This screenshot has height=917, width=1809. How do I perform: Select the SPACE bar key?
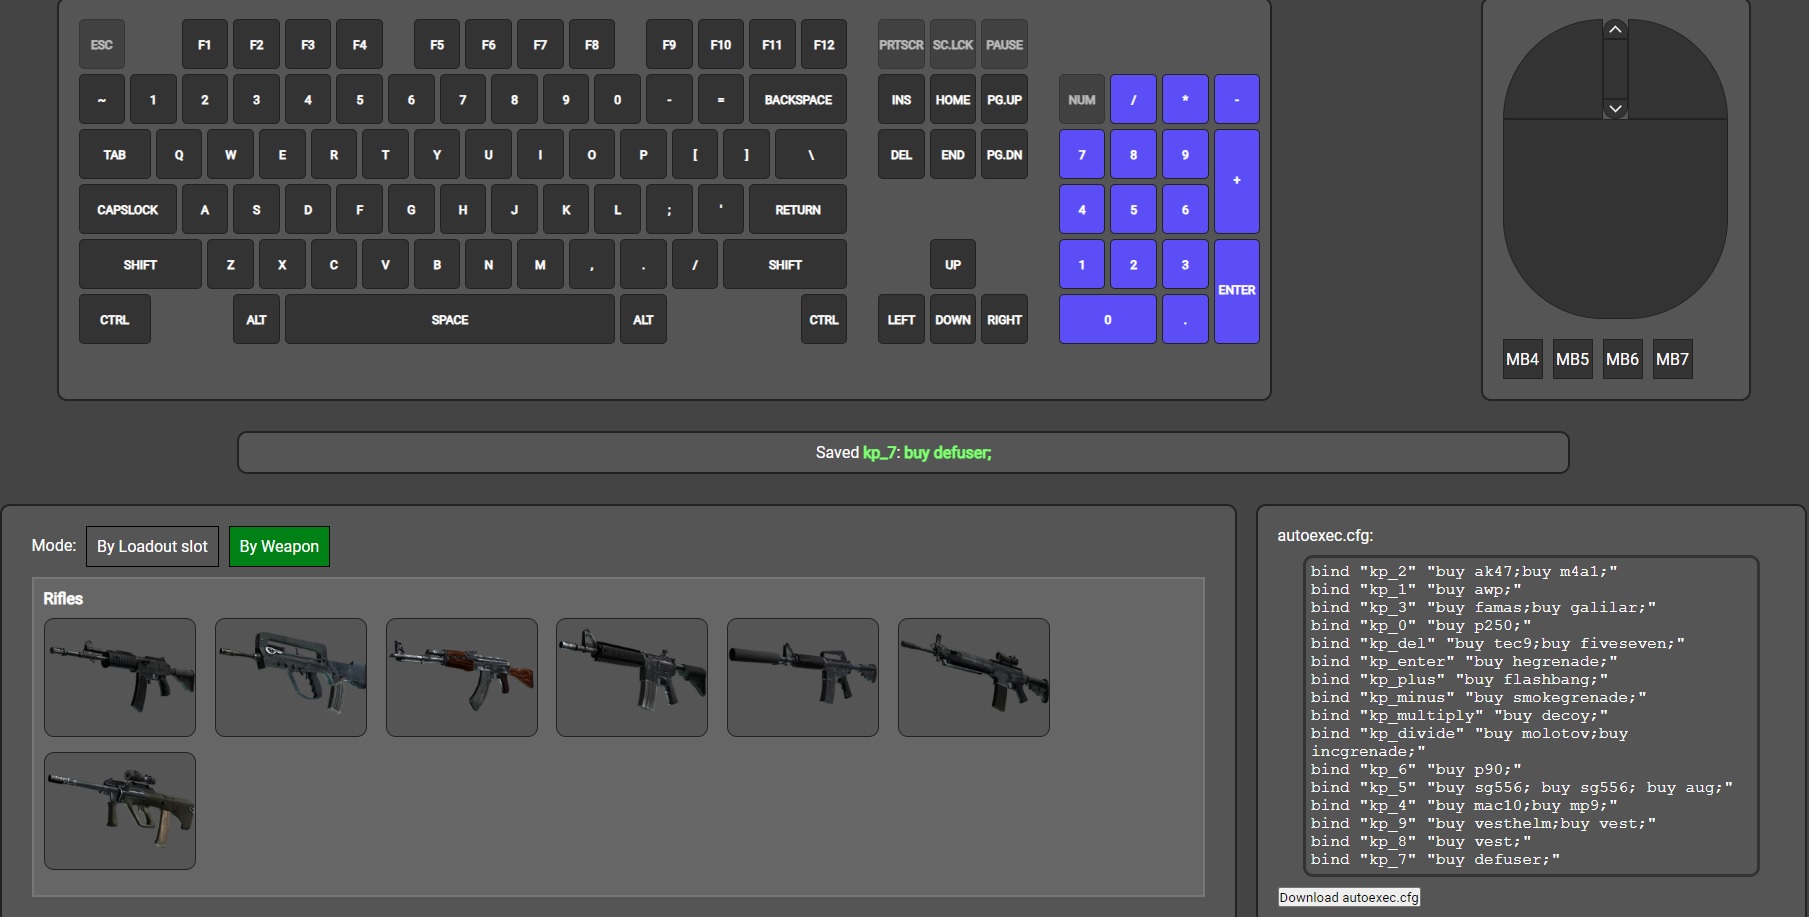pyautogui.click(x=450, y=320)
